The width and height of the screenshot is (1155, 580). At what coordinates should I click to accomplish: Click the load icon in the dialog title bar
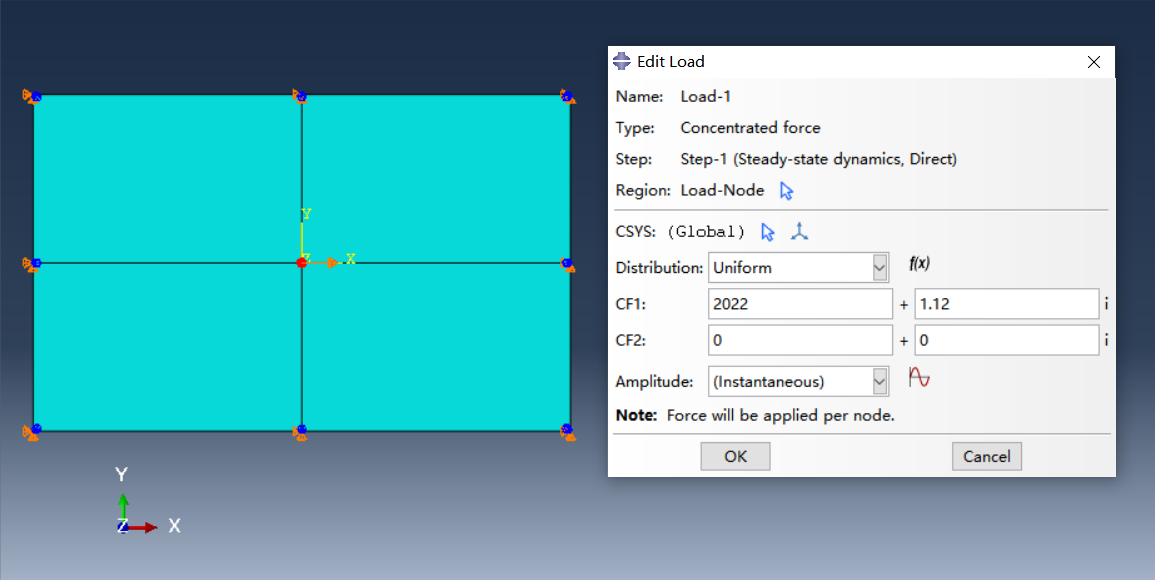pyautogui.click(x=622, y=61)
